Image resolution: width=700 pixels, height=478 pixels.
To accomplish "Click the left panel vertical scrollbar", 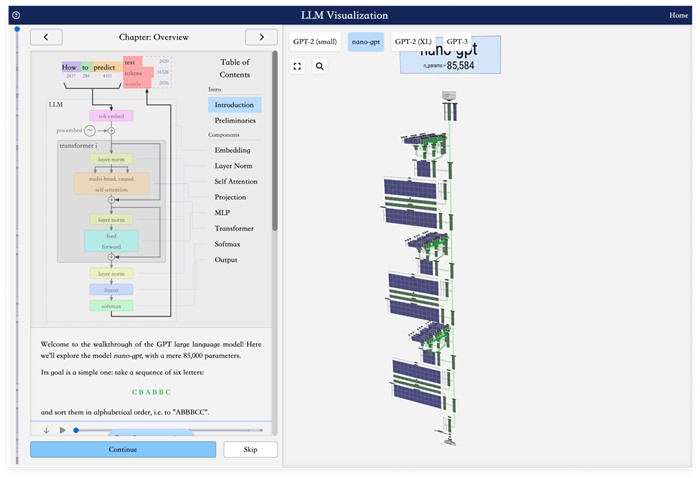I will (275, 141).
